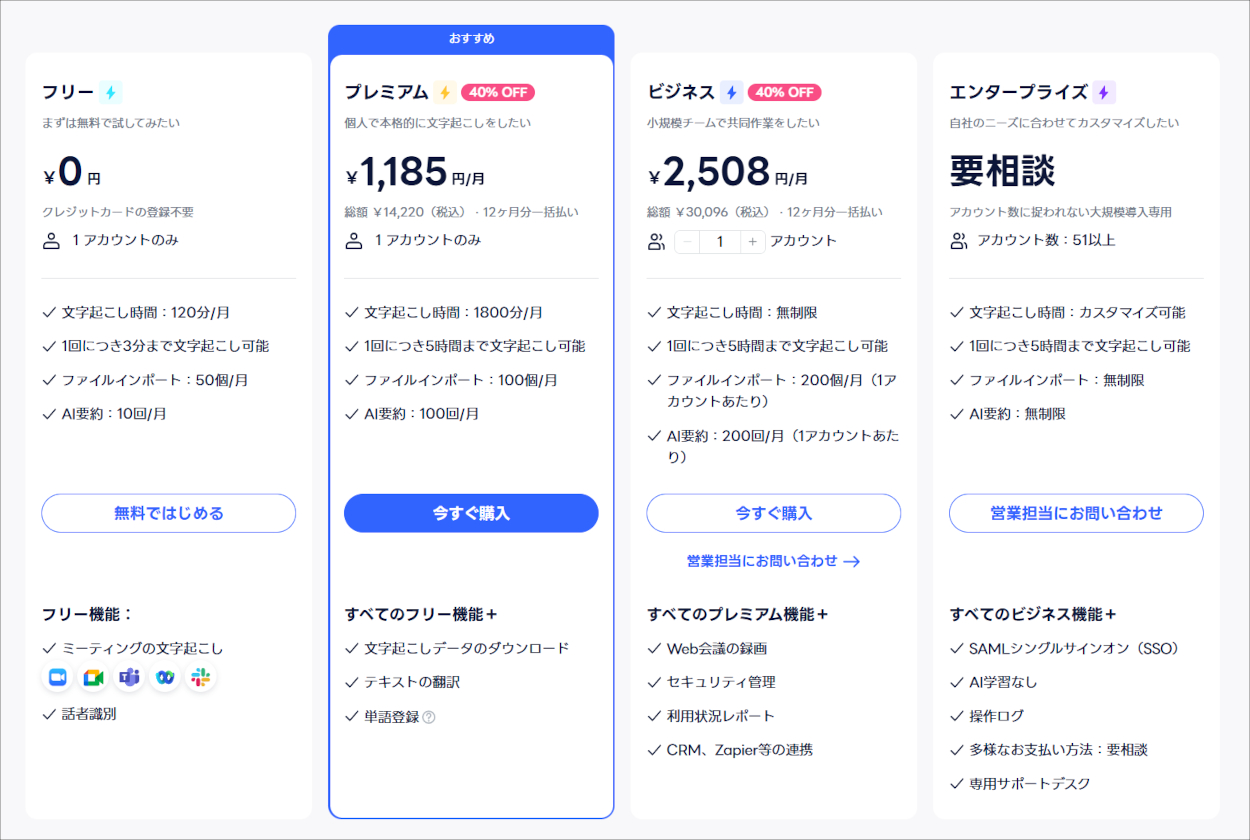Click the Microsoft Teams icon
The image size is (1250, 840).
click(x=129, y=677)
